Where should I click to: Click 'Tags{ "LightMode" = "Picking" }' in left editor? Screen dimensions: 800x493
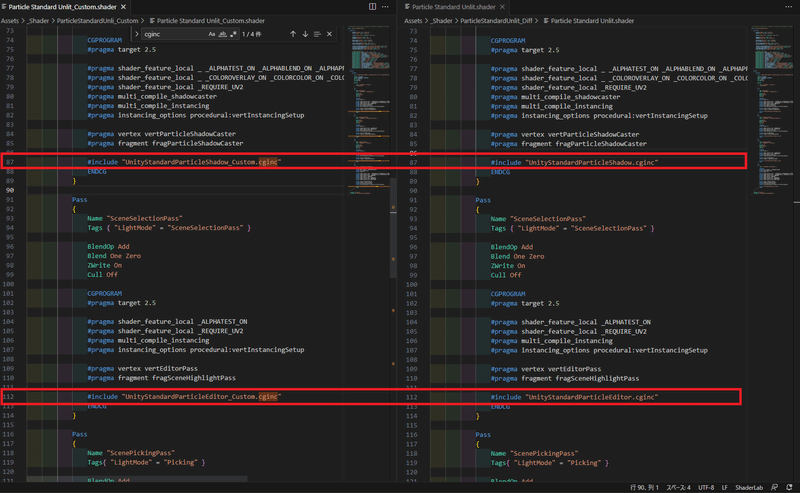pyautogui.click(x=146, y=462)
